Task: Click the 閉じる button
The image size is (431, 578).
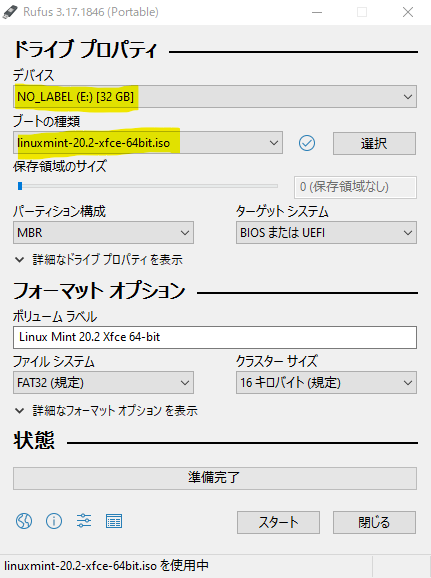Action: [x=374, y=522]
